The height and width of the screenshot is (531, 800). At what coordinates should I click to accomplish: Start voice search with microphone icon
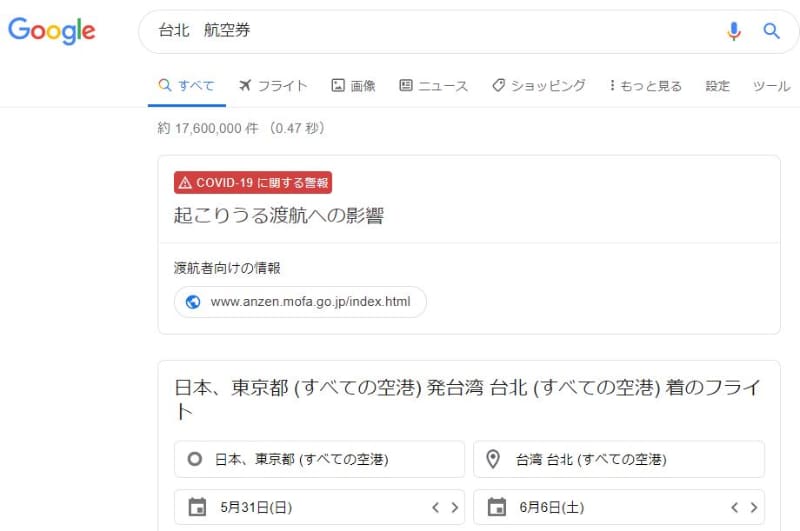click(734, 31)
